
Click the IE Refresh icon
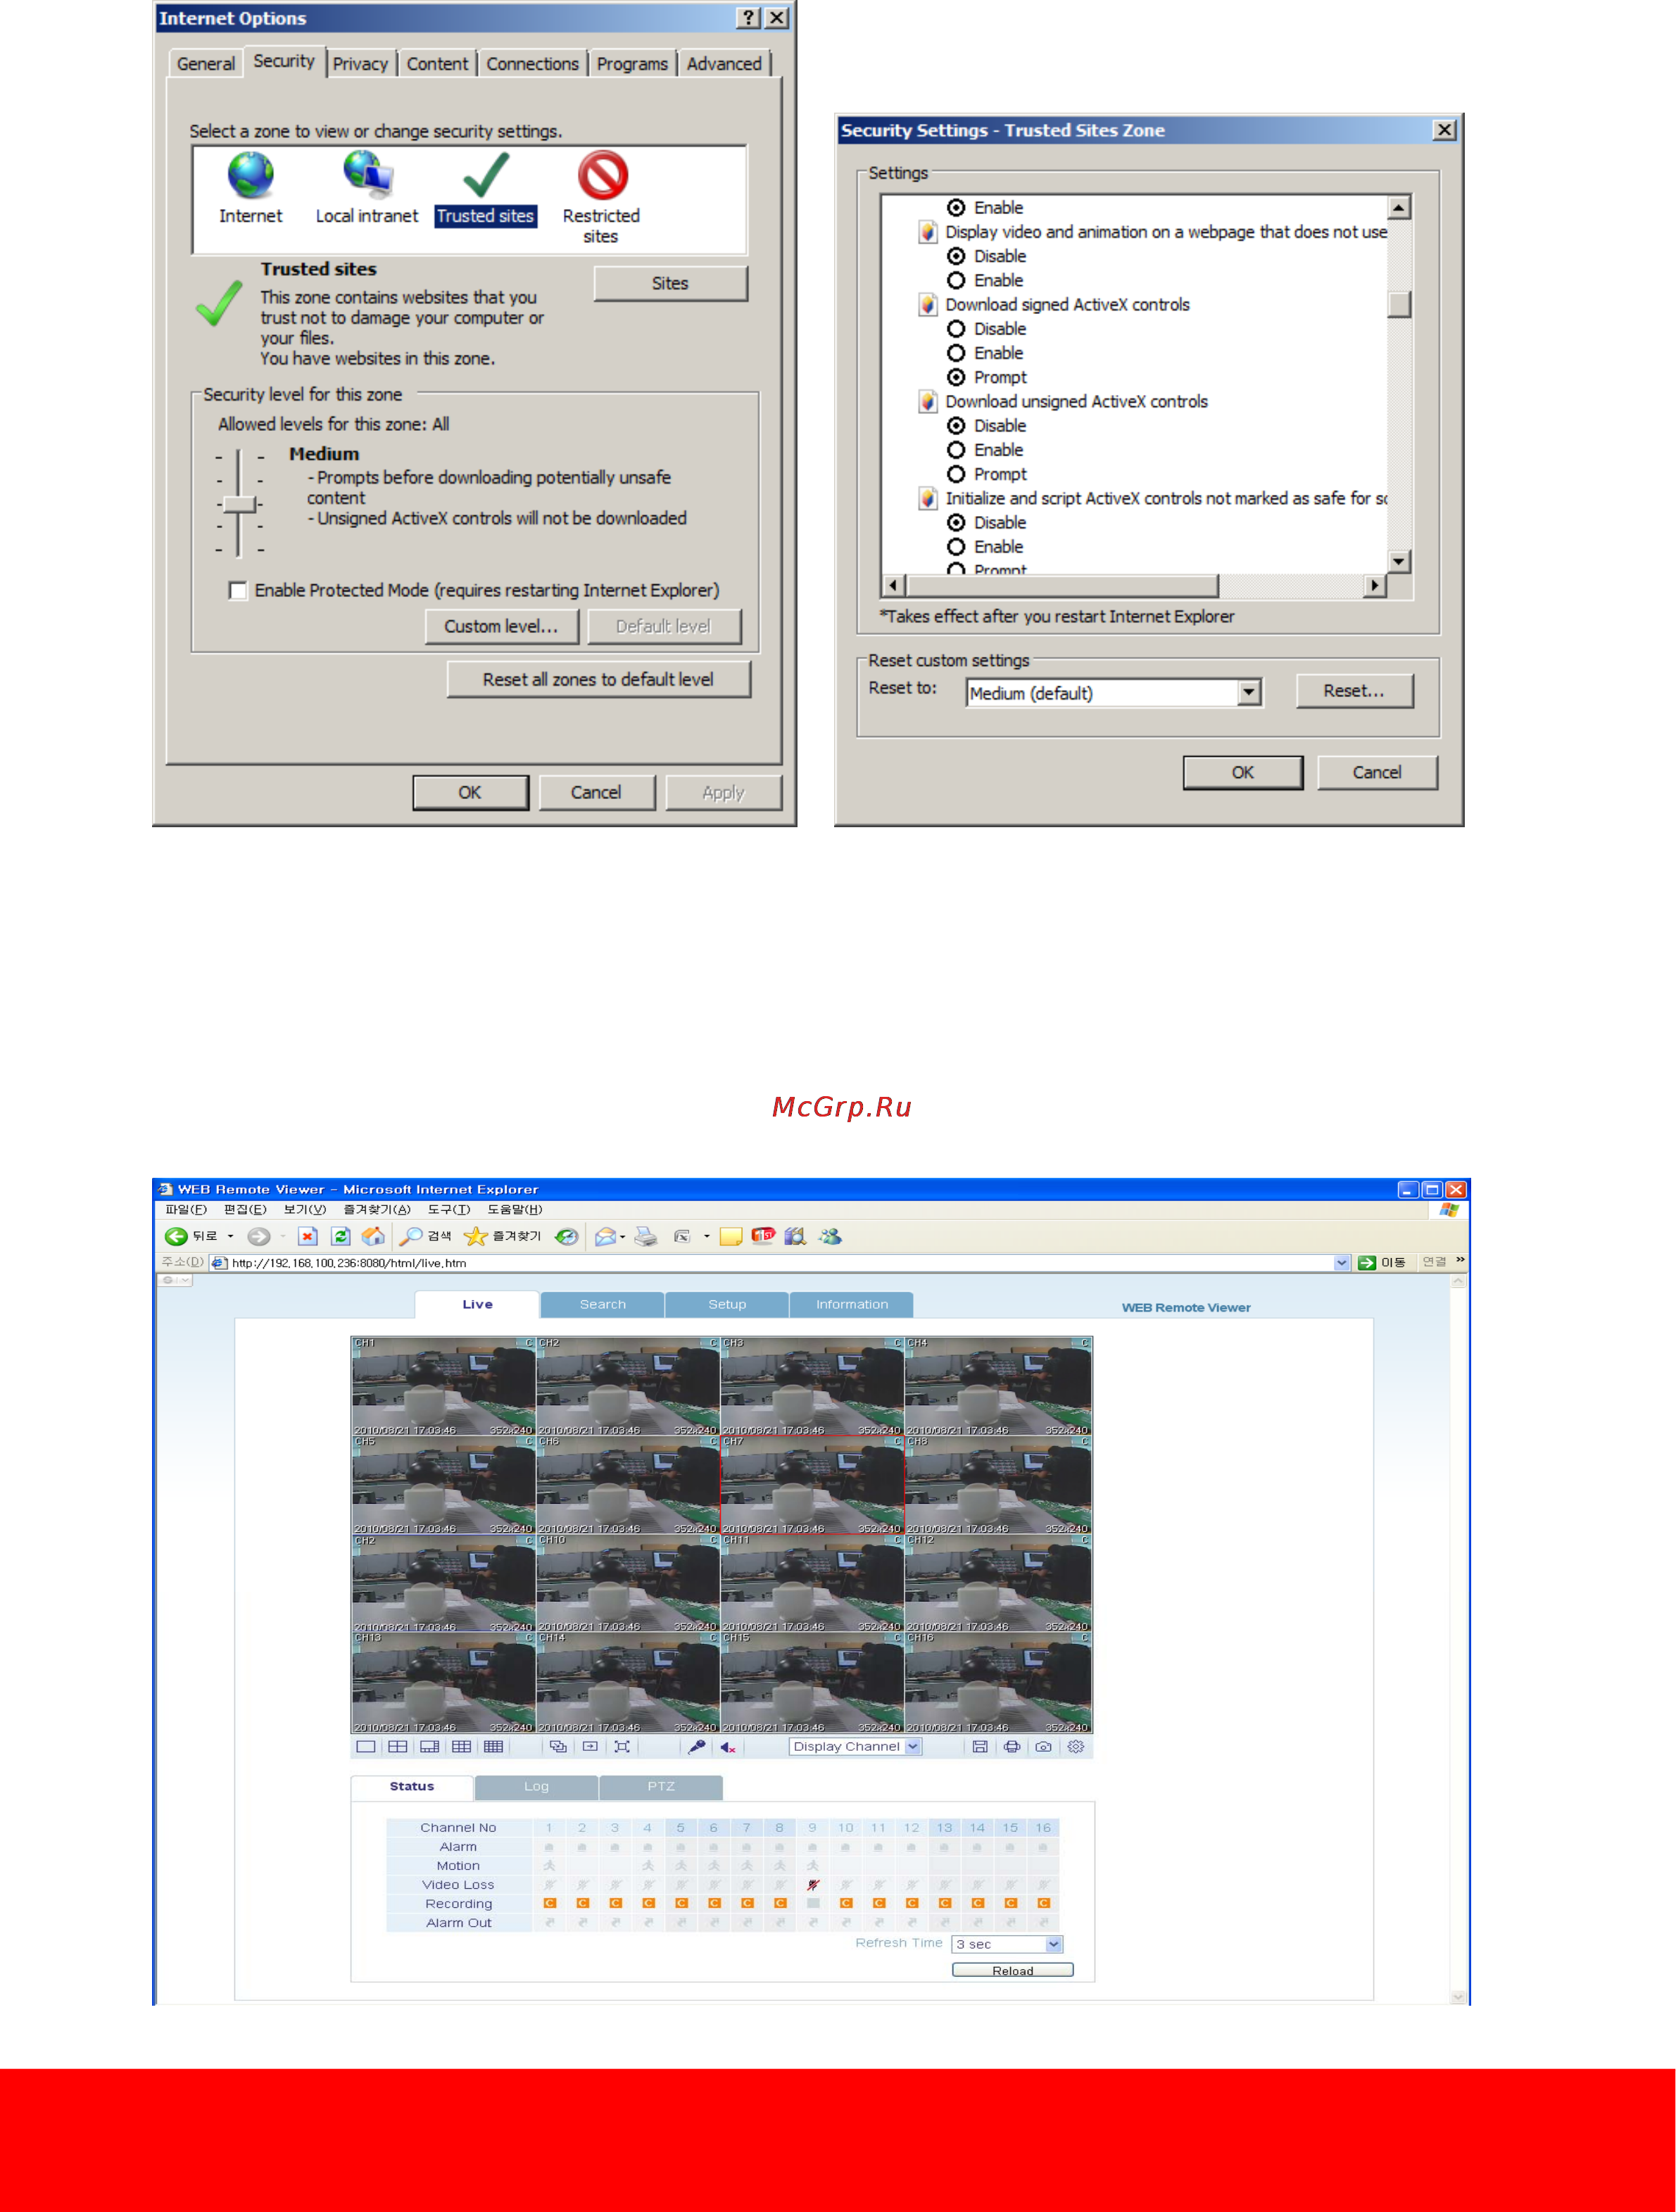(341, 1237)
